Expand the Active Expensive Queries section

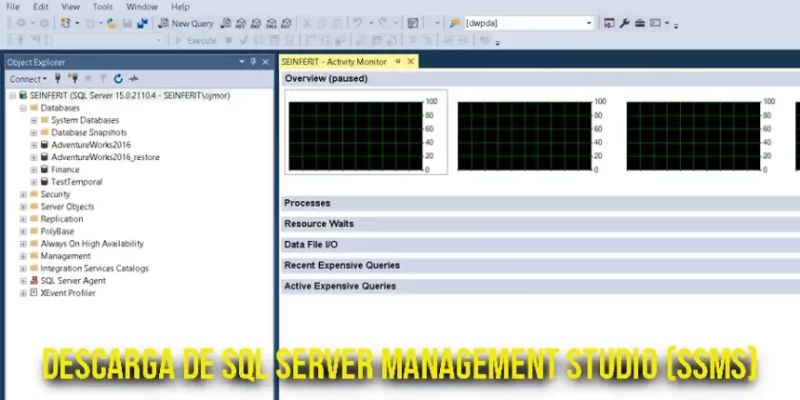(541, 286)
